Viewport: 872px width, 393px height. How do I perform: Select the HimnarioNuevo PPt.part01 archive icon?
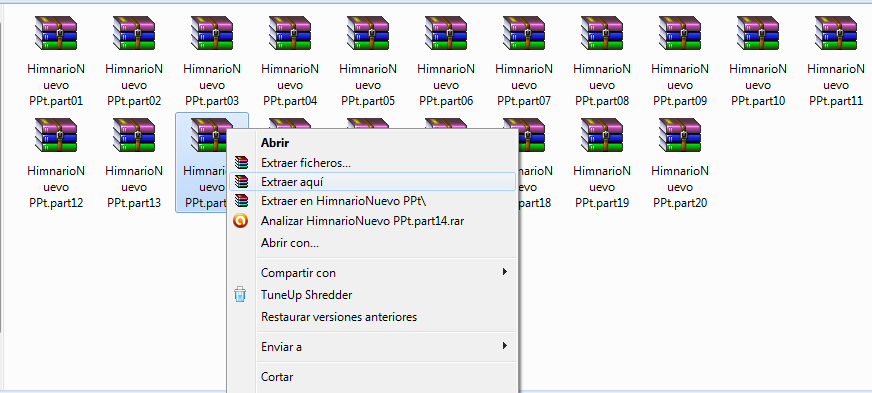point(56,33)
